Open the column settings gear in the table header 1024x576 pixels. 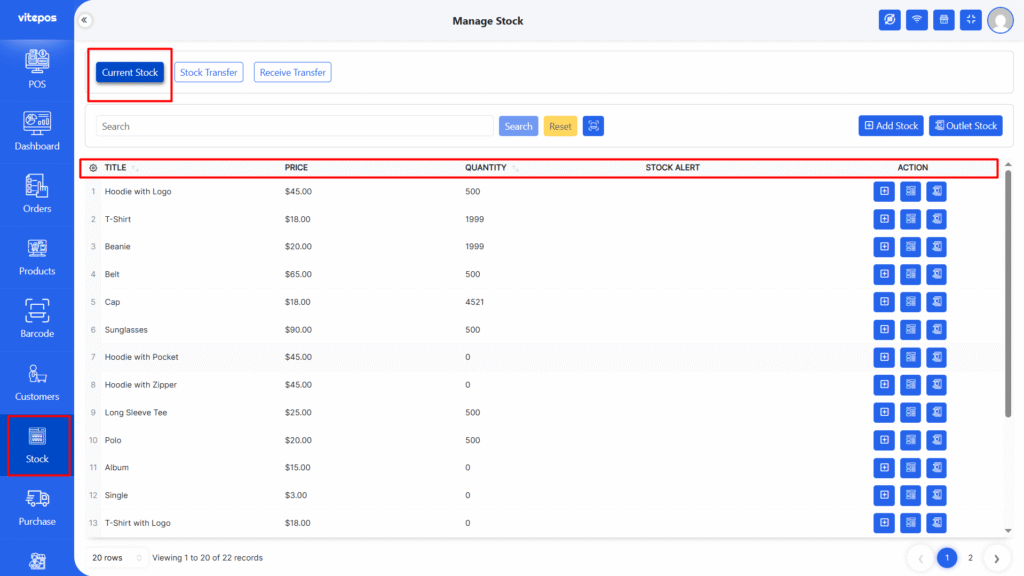click(x=93, y=168)
